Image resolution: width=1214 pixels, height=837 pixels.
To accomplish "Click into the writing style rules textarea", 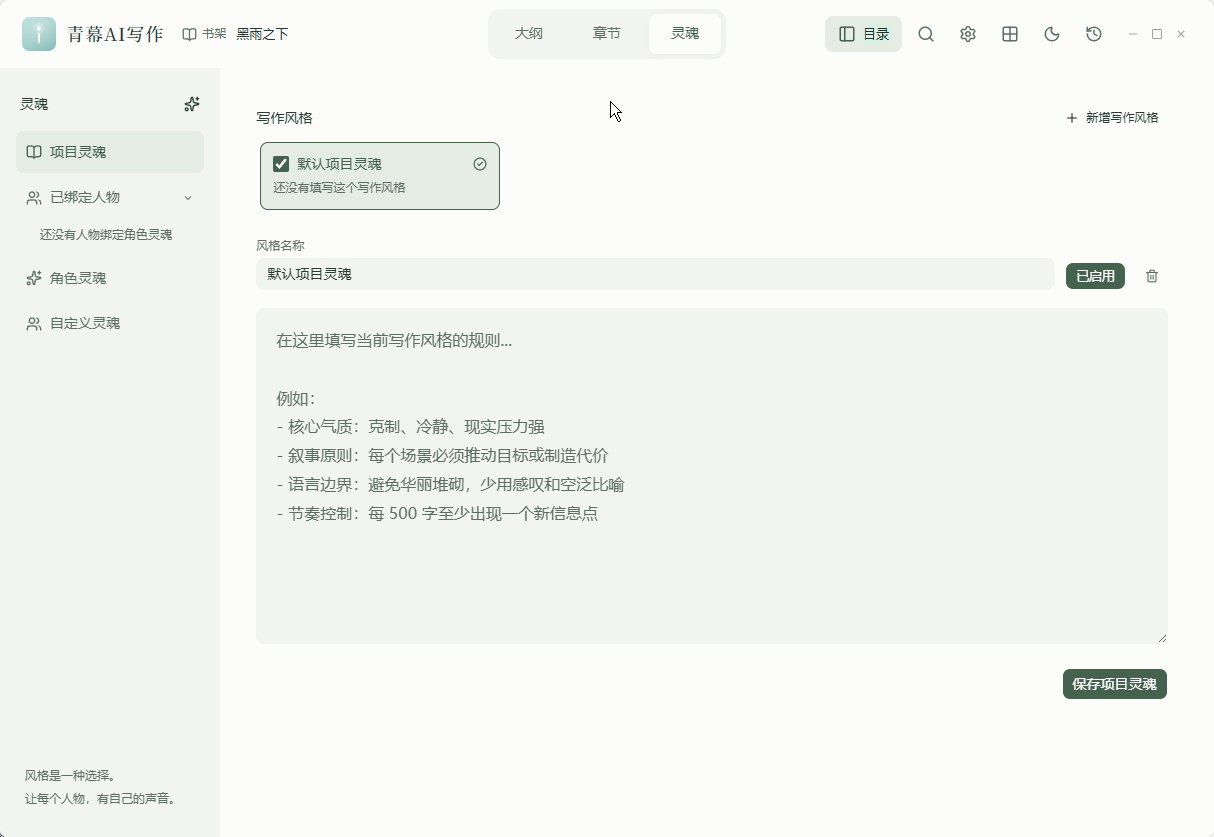I will pyautogui.click(x=711, y=476).
